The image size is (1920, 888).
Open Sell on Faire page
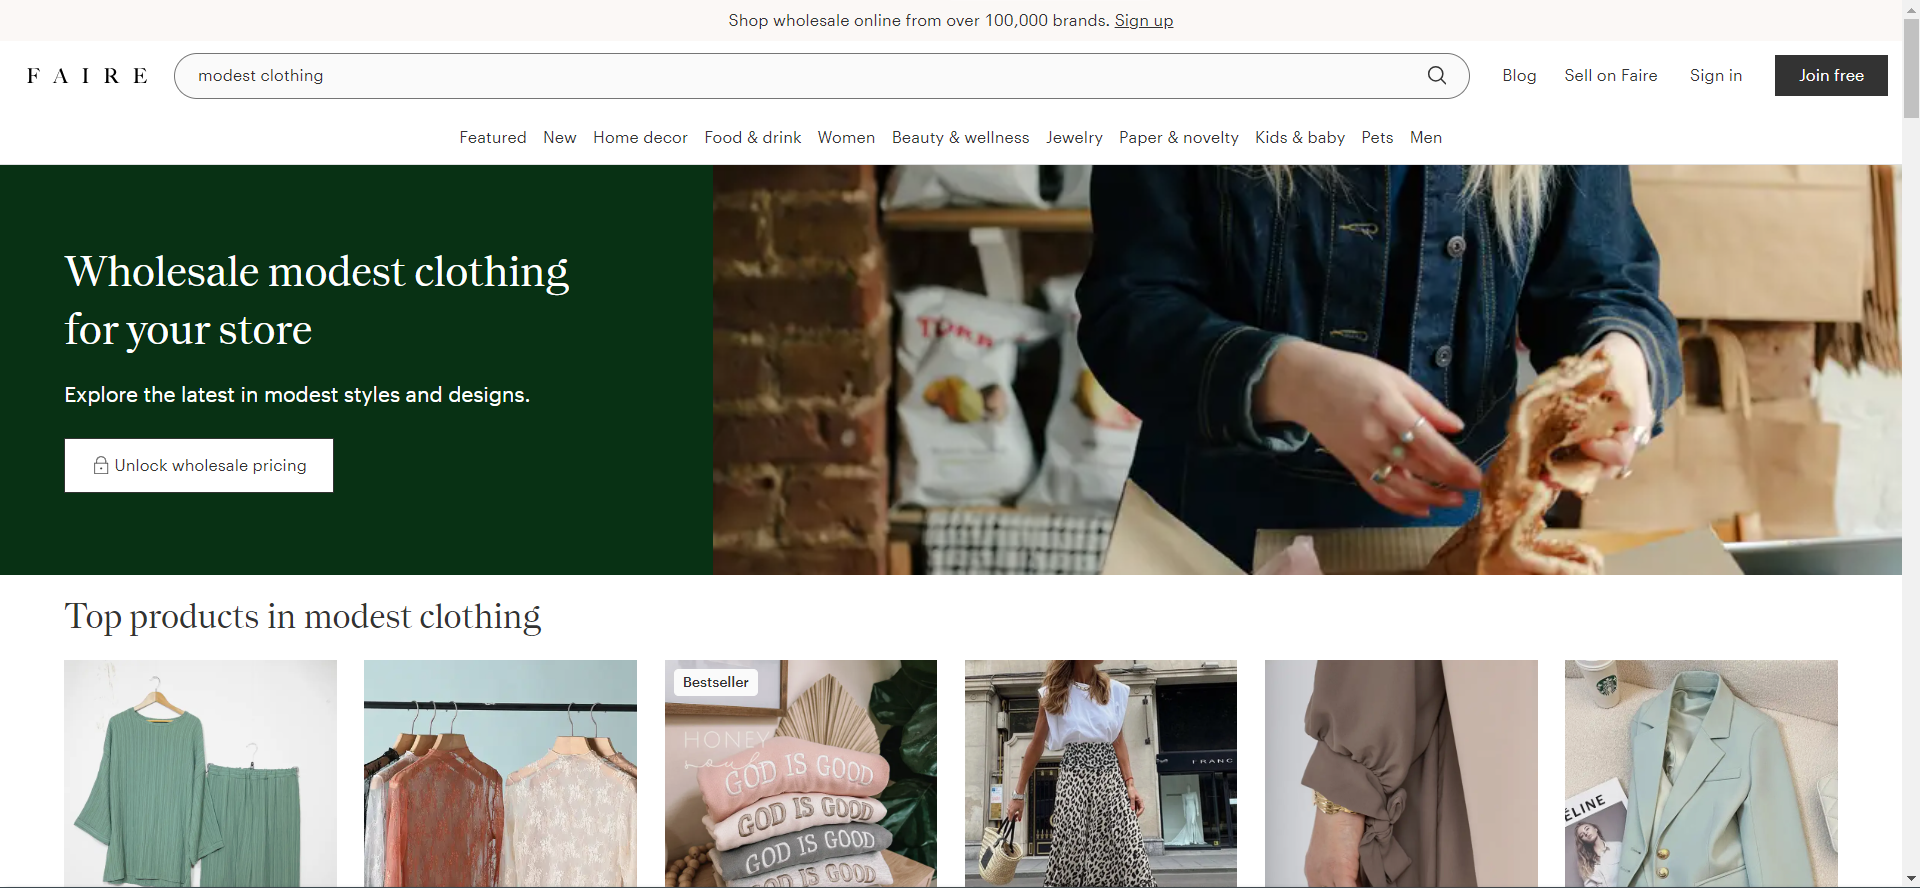click(x=1611, y=76)
